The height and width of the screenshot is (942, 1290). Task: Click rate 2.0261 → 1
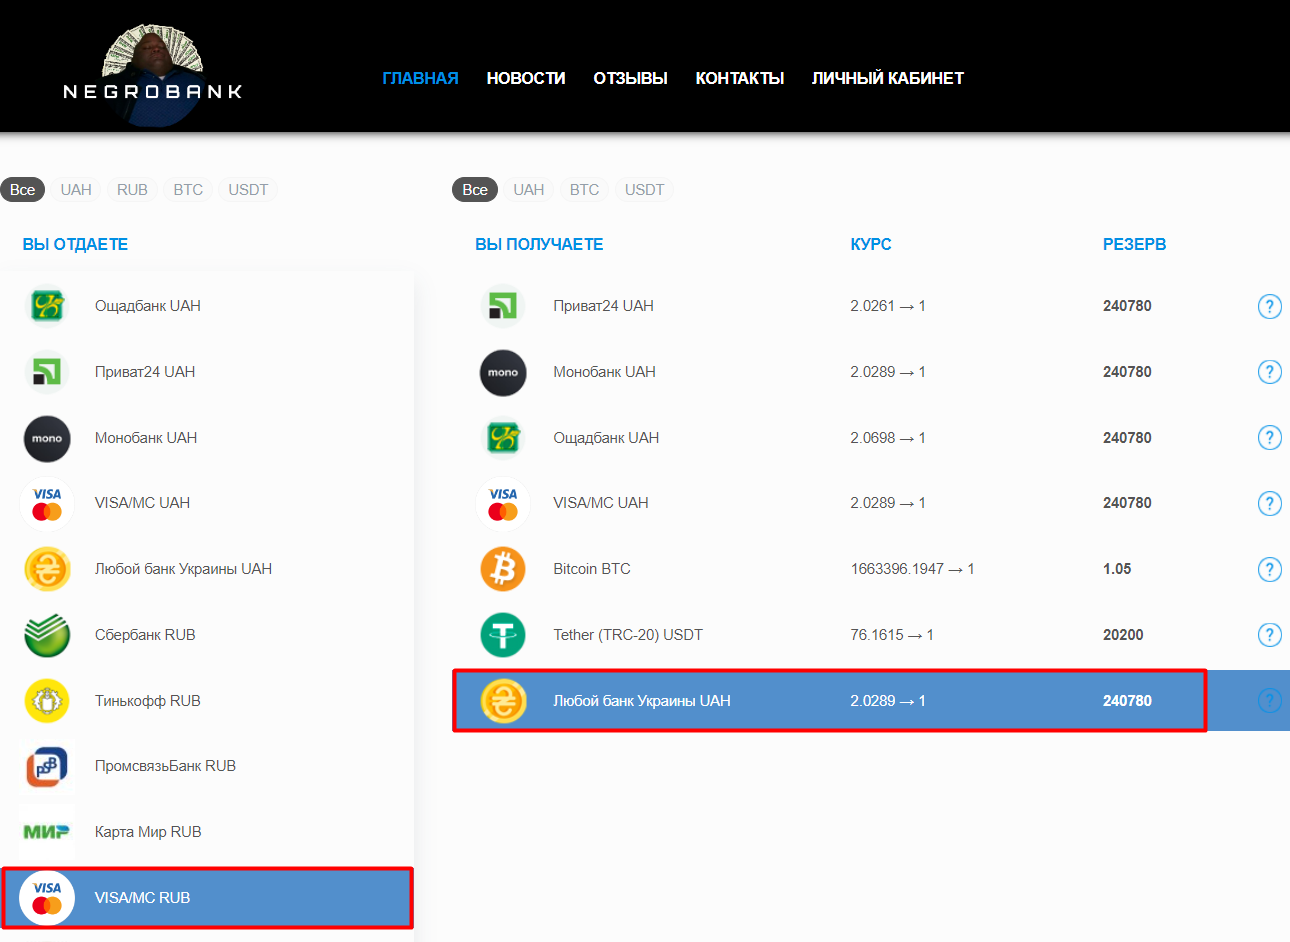[888, 306]
